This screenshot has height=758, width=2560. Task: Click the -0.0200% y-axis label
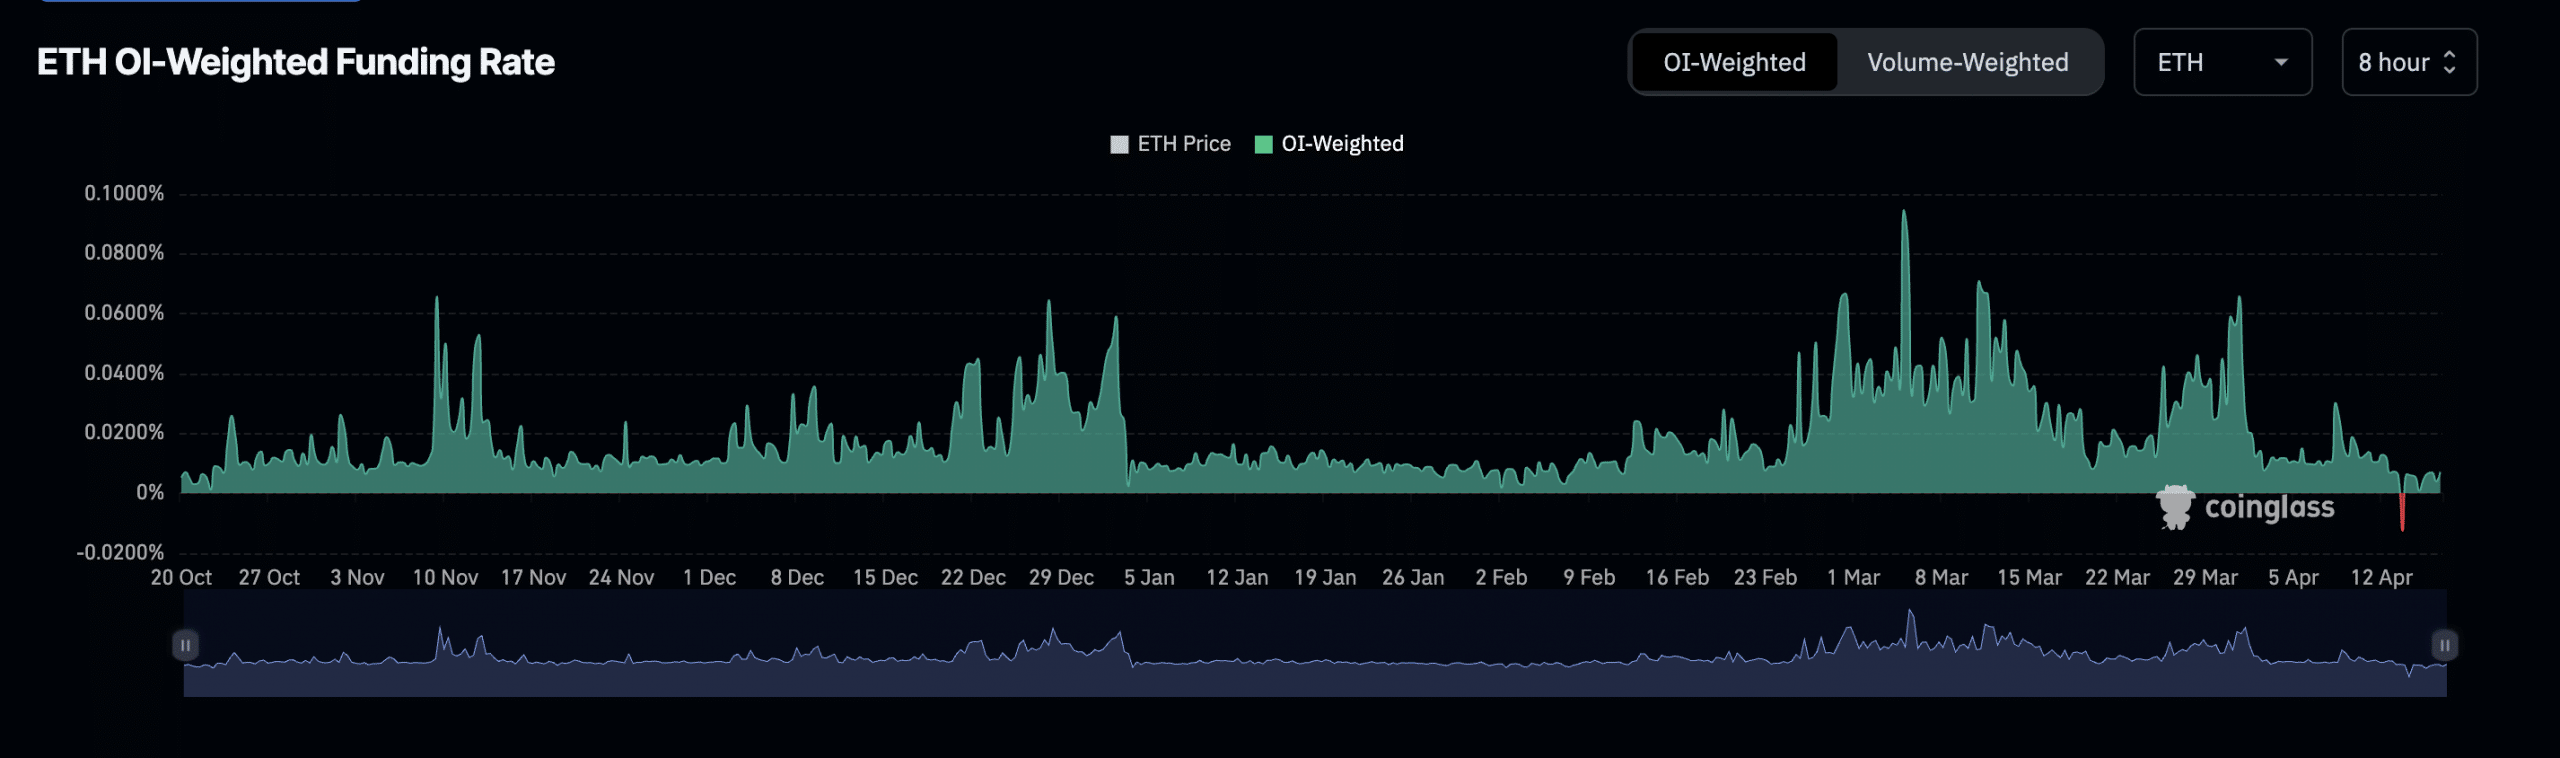click(120, 552)
